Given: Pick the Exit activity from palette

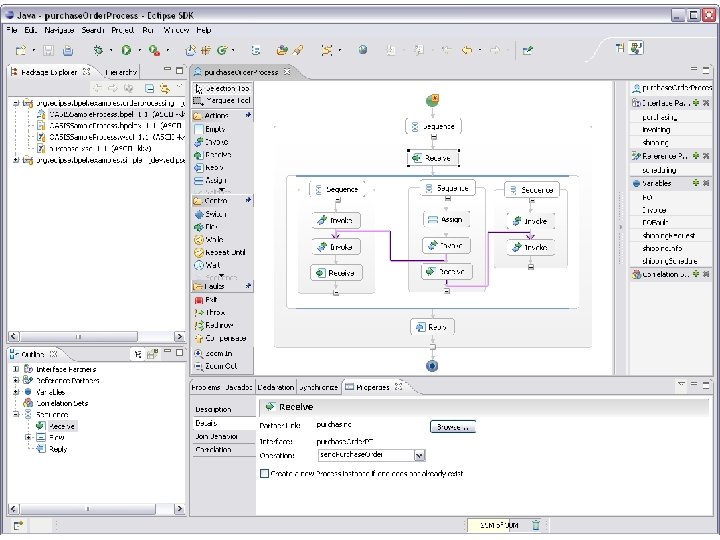Looking at the screenshot, I should (206, 300).
